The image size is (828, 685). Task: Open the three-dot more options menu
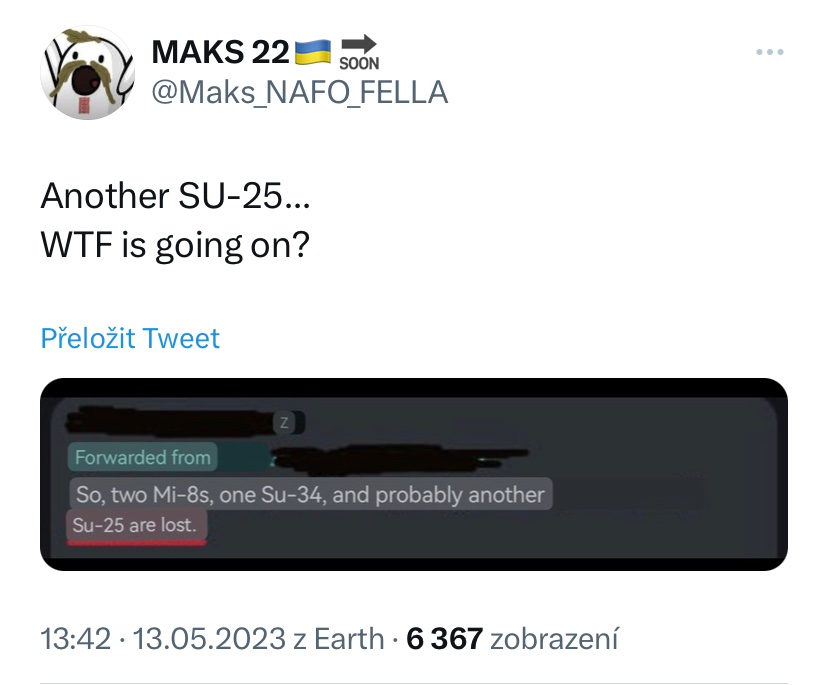(x=769, y=52)
